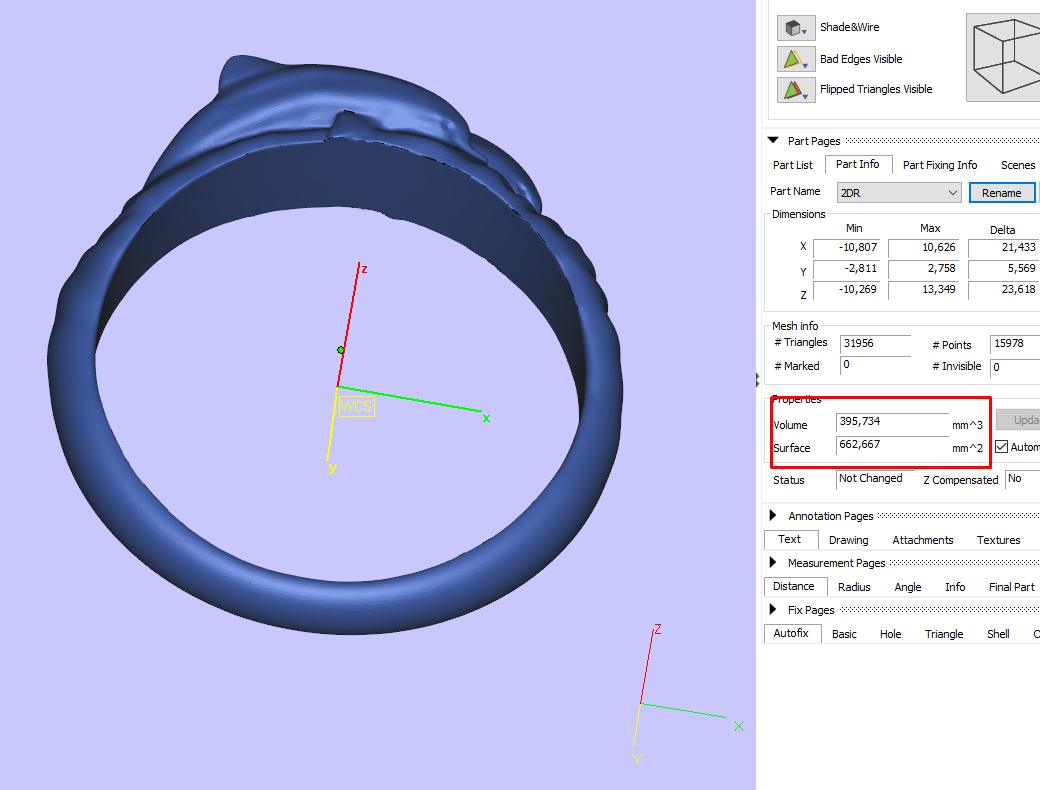
Task: Toggle the Flipped Triangles Visible icon
Action: click(x=796, y=90)
